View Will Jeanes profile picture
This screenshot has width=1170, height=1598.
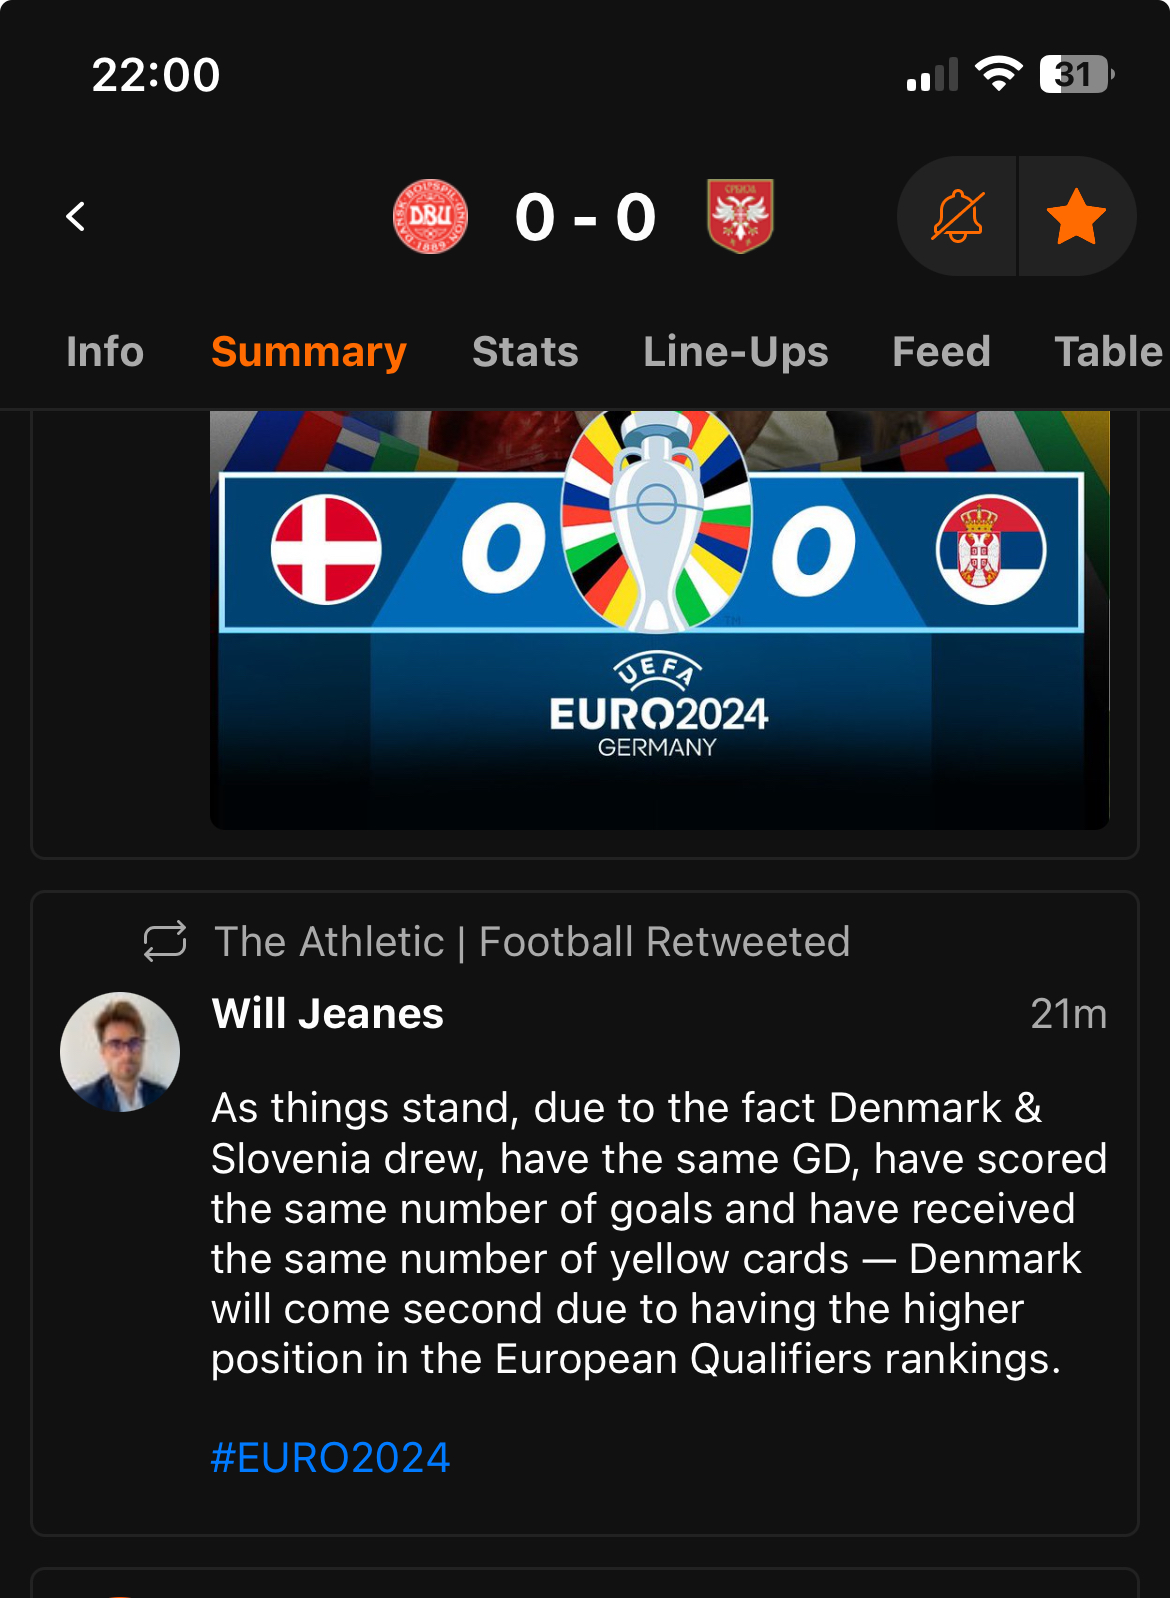pos(120,1052)
